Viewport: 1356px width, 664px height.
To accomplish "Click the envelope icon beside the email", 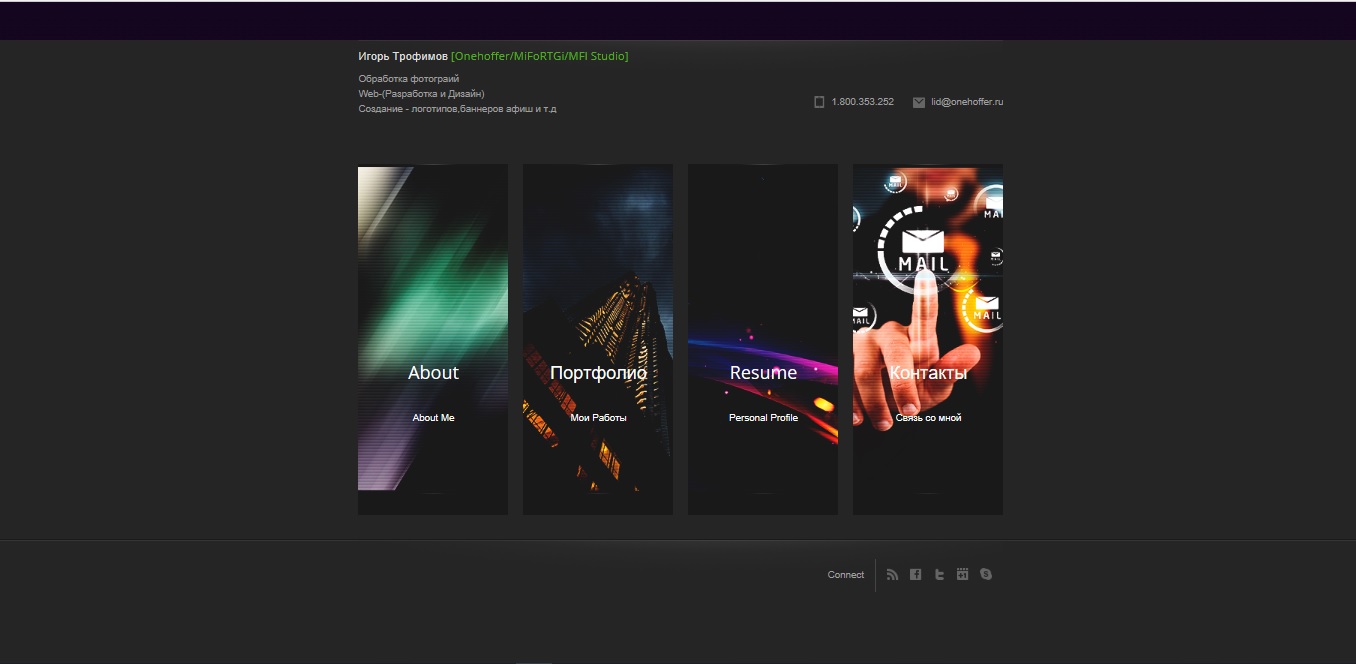I will pyautogui.click(x=919, y=102).
